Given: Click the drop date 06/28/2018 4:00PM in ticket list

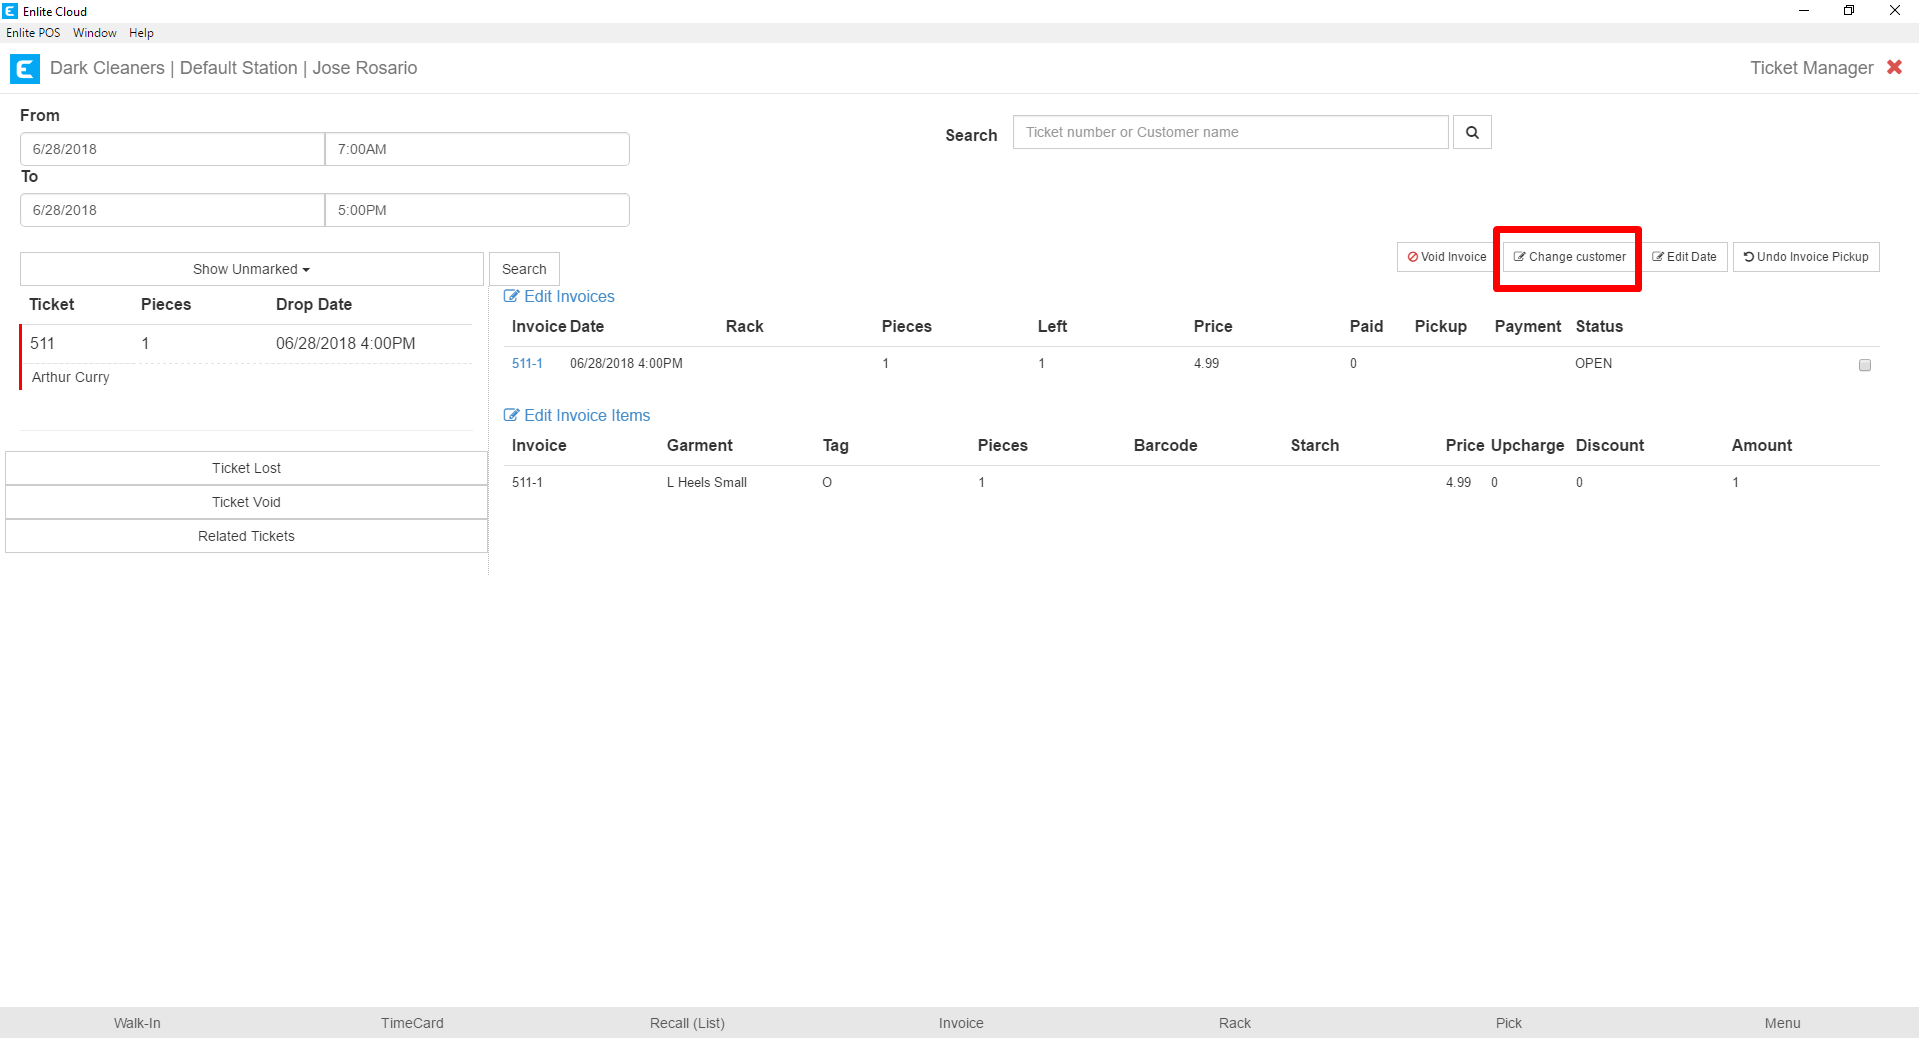Looking at the screenshot, I should (346, 343).
